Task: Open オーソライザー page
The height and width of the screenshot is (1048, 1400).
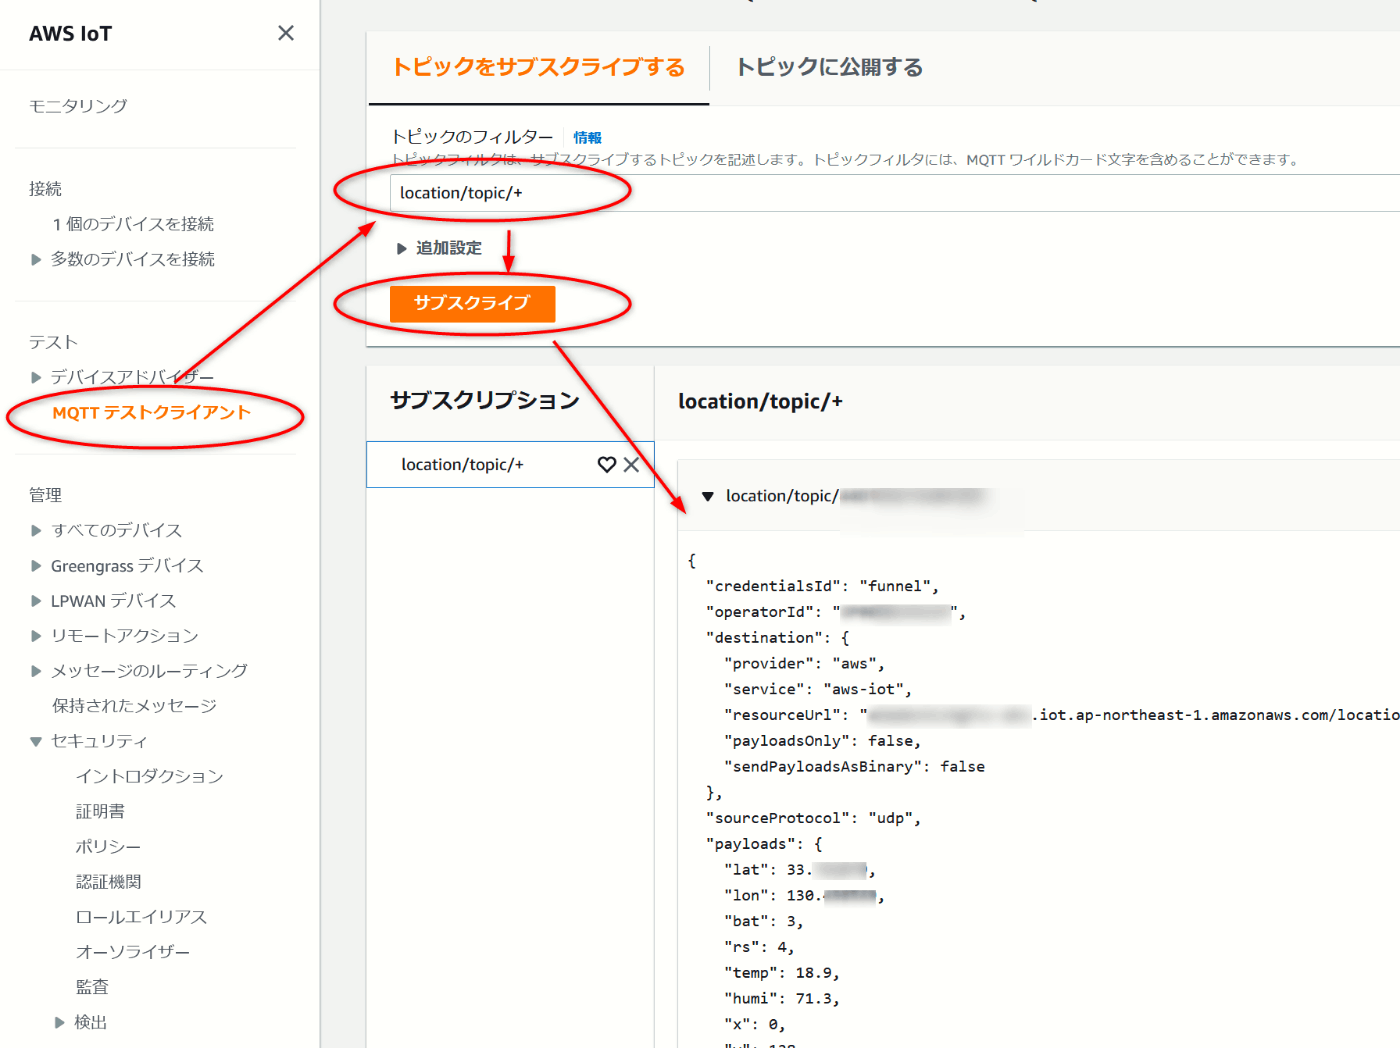Action: click(133, 952)
